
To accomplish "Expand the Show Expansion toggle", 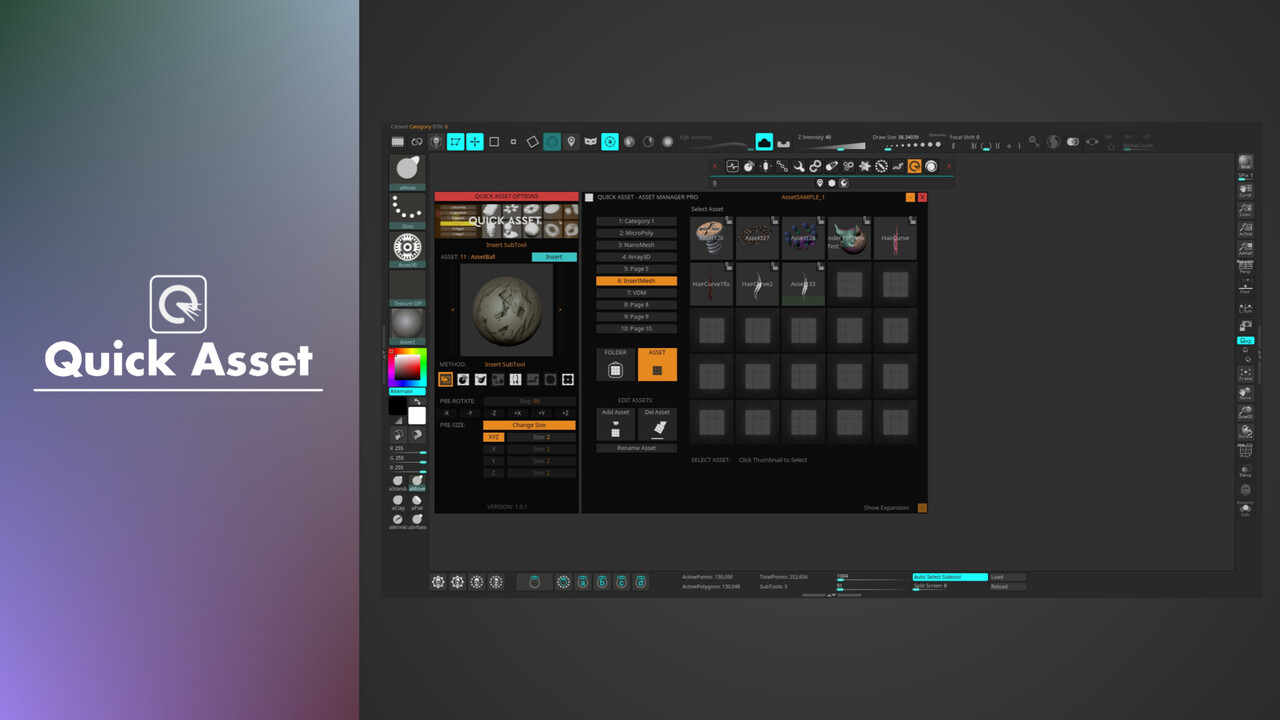I will (922, 508).
